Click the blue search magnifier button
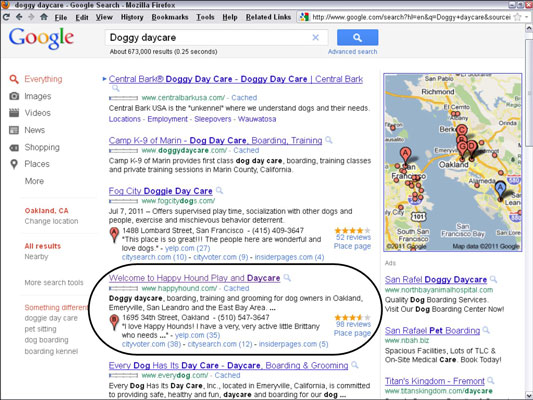The height and width of the screenshot is (400, 533). tap(357, 37)
